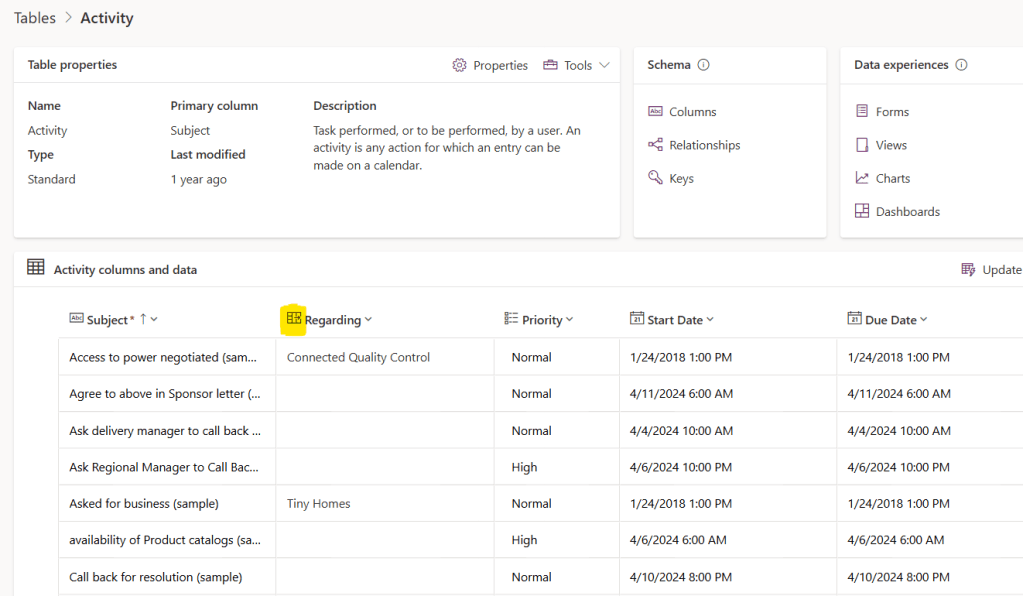Open Relationships in the Schema panel

click(703, 144)
